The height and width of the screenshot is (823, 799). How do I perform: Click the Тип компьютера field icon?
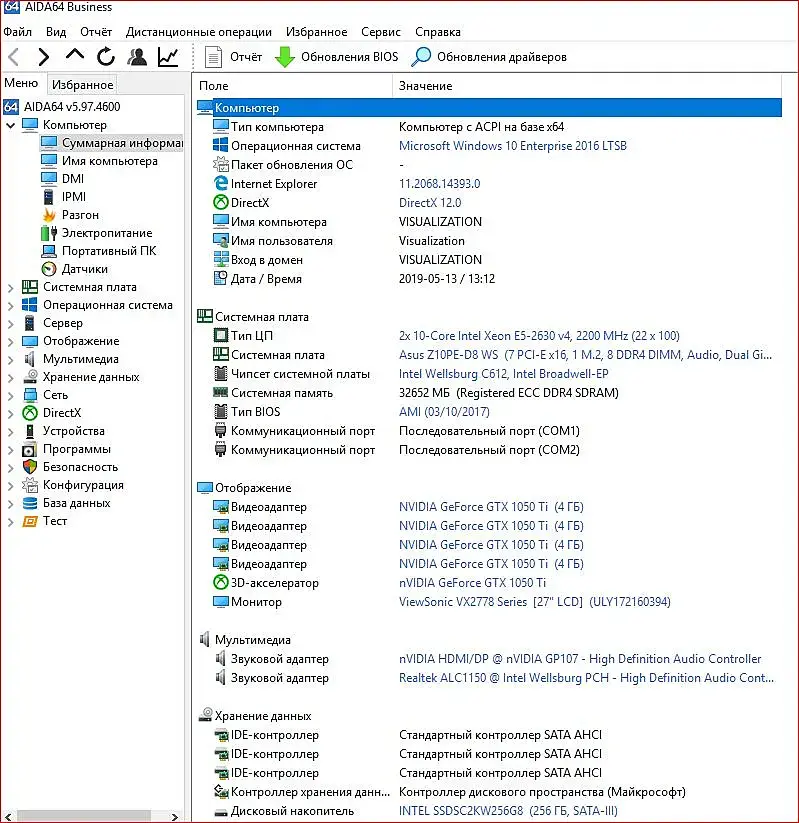220,126
